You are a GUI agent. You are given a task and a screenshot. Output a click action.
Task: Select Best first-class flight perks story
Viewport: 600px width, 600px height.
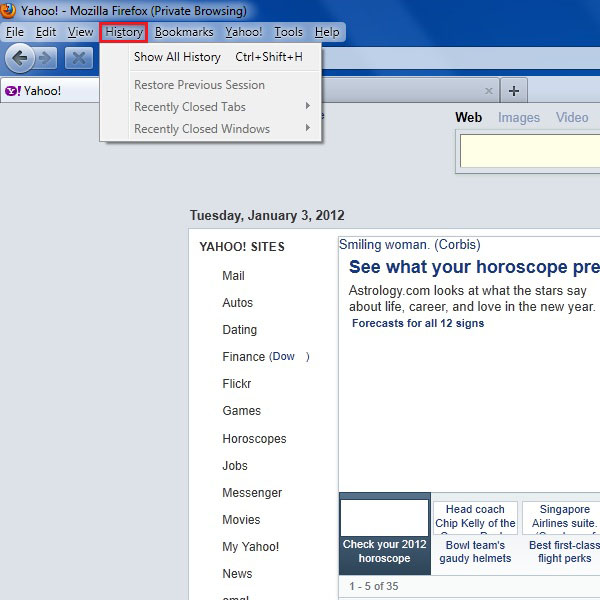[x=564, y=551]
